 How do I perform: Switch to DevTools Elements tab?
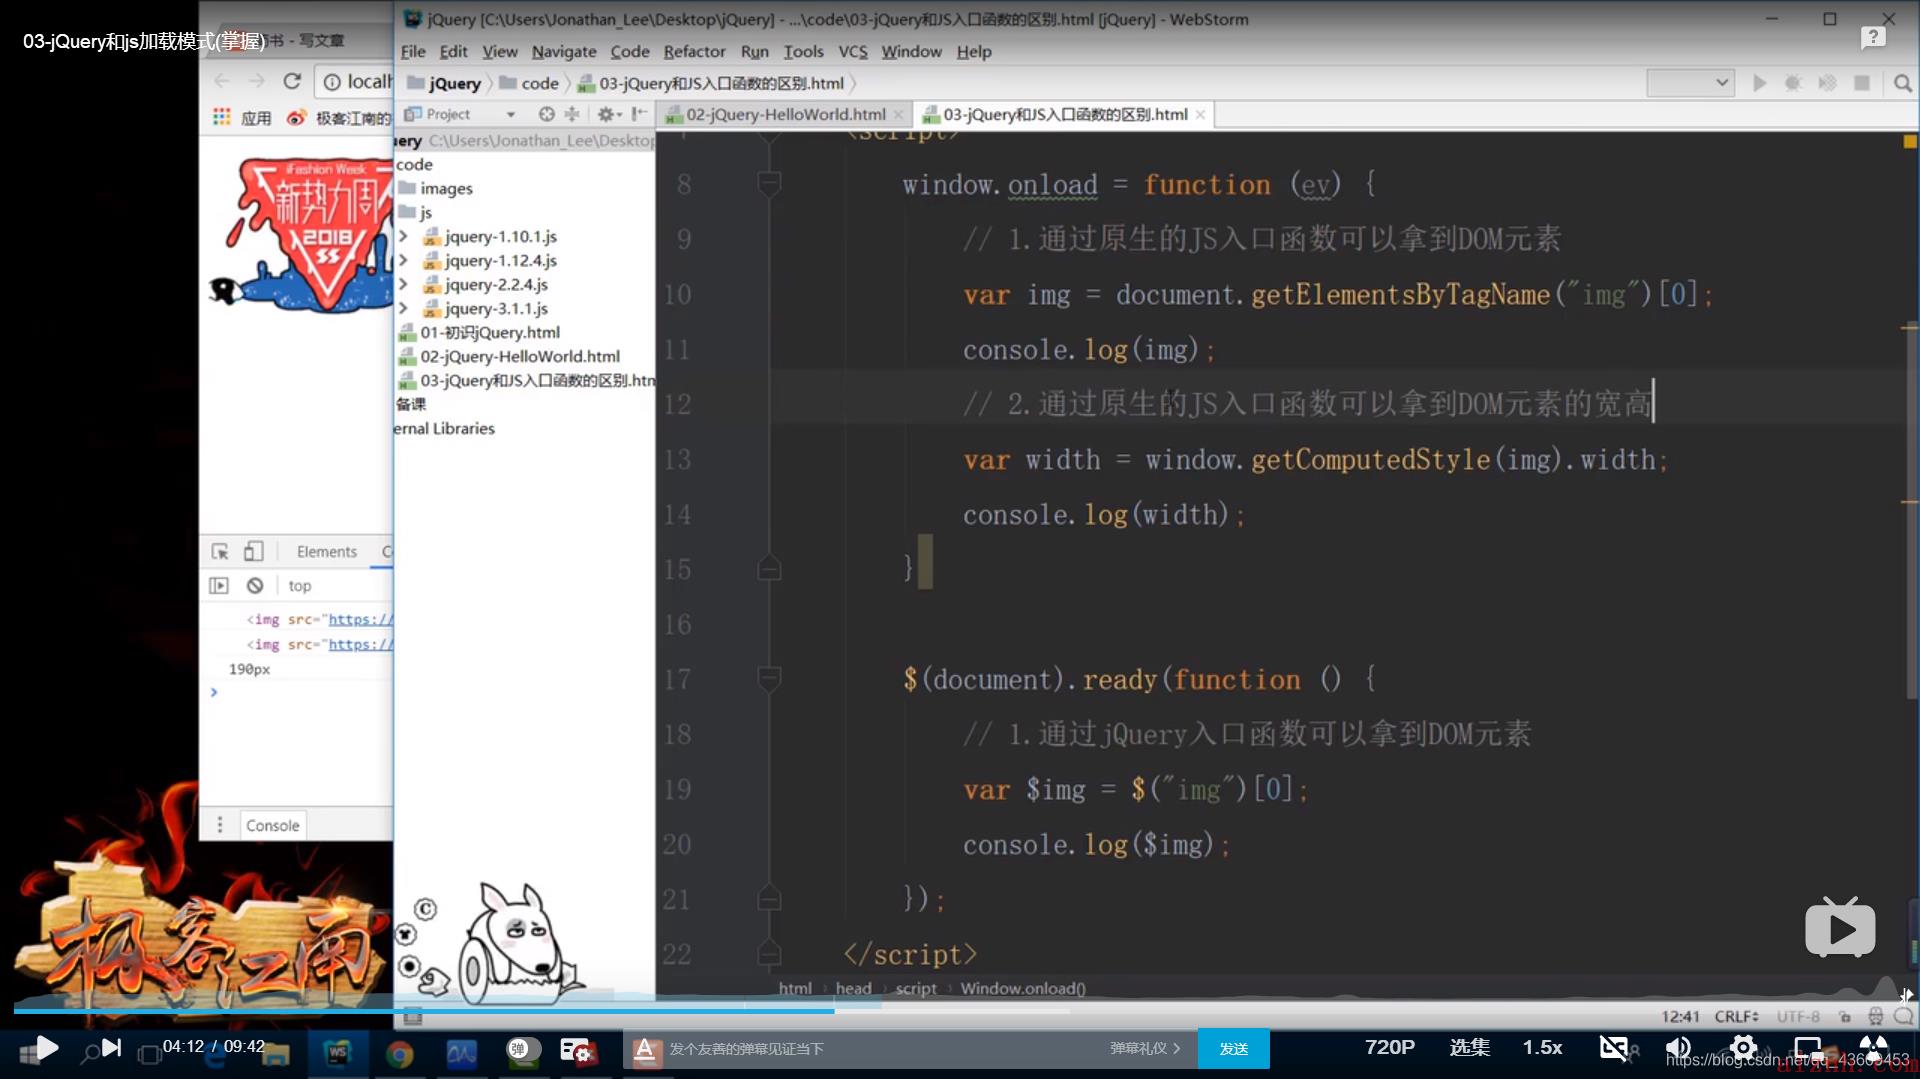326,551
